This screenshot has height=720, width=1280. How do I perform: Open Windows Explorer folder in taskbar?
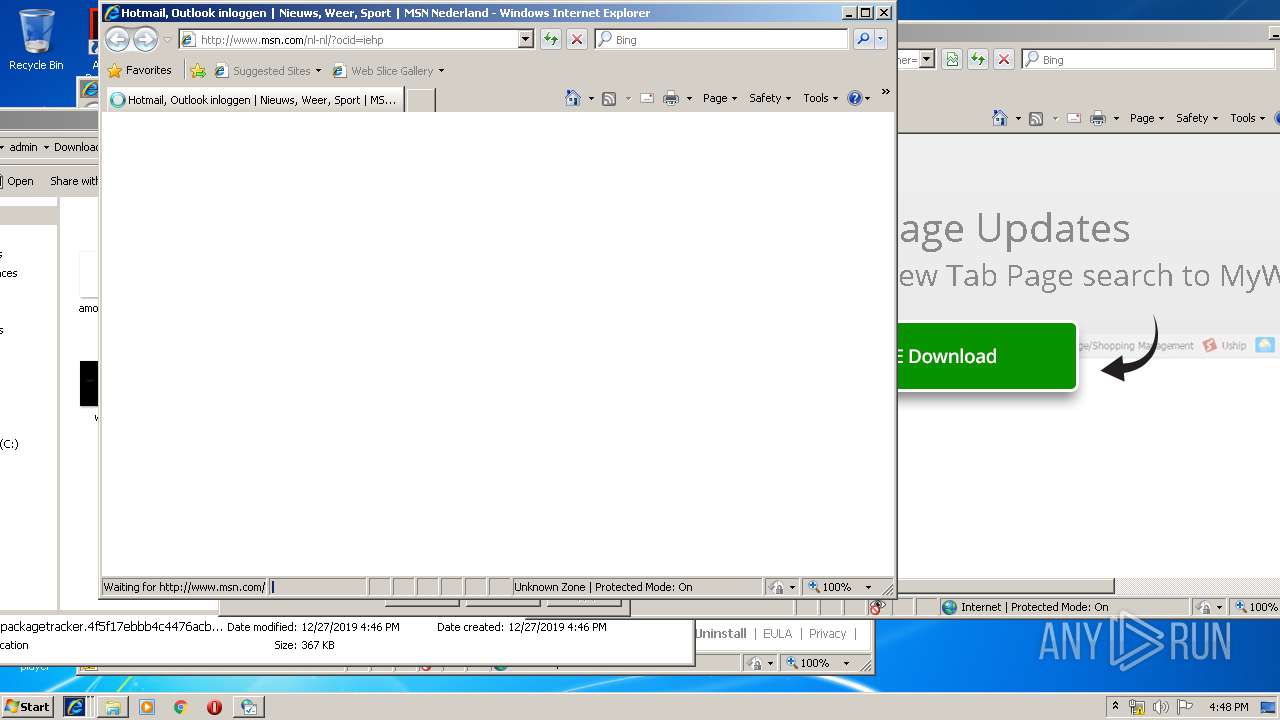113,706
